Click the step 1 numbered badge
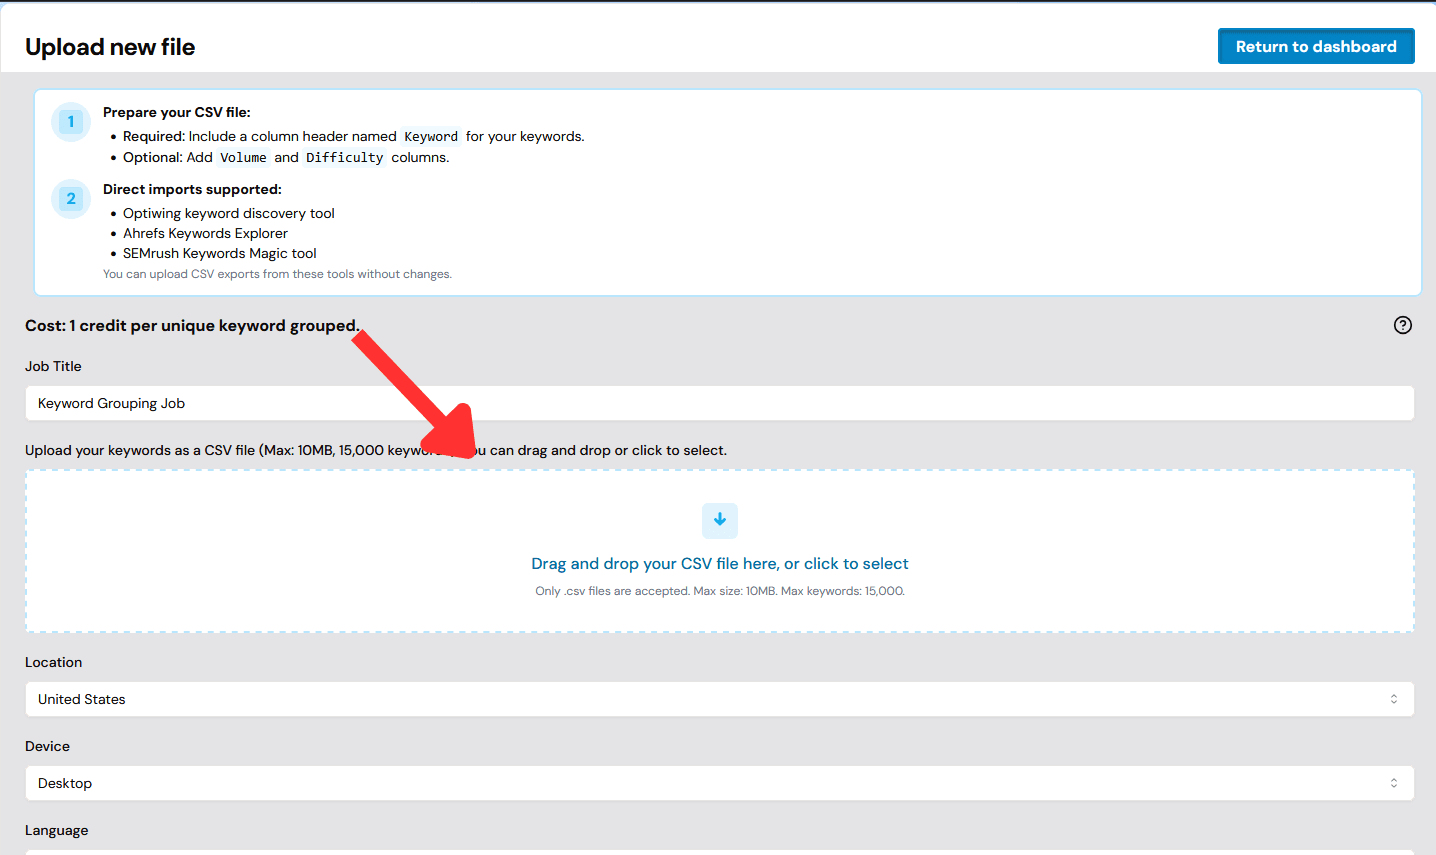The width and height of the screenshot is (1436, 855). [70, 121]
